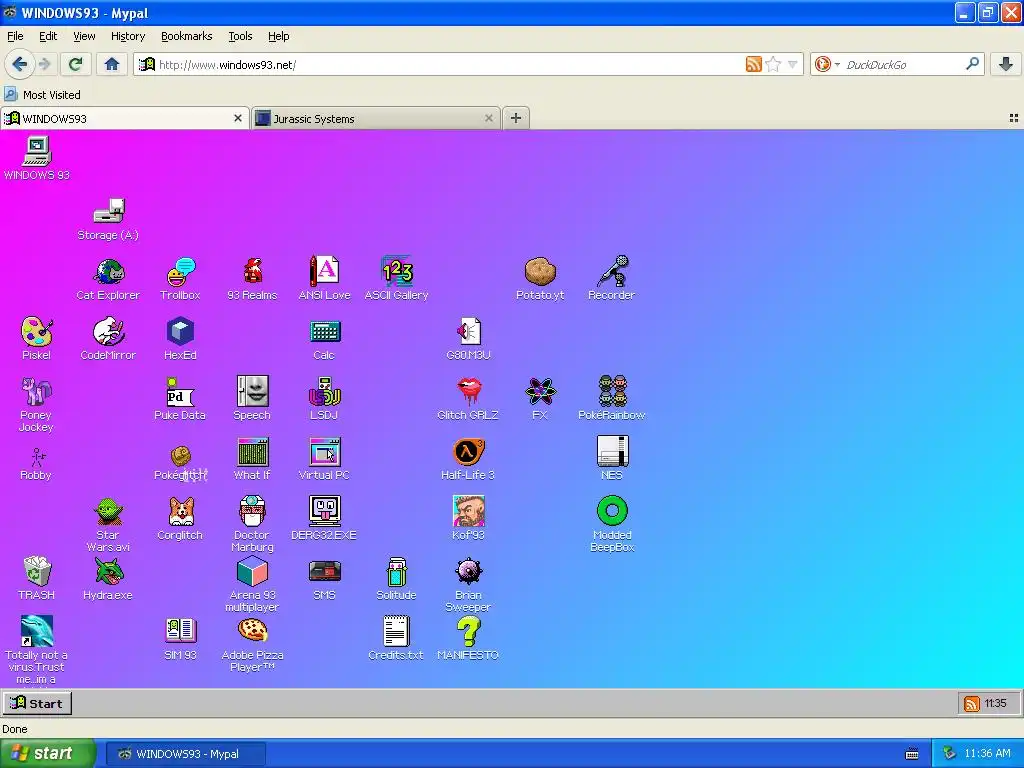Open the TRASH recycle bin
Screen dimensions: 1024x768
tap(37, 571)
